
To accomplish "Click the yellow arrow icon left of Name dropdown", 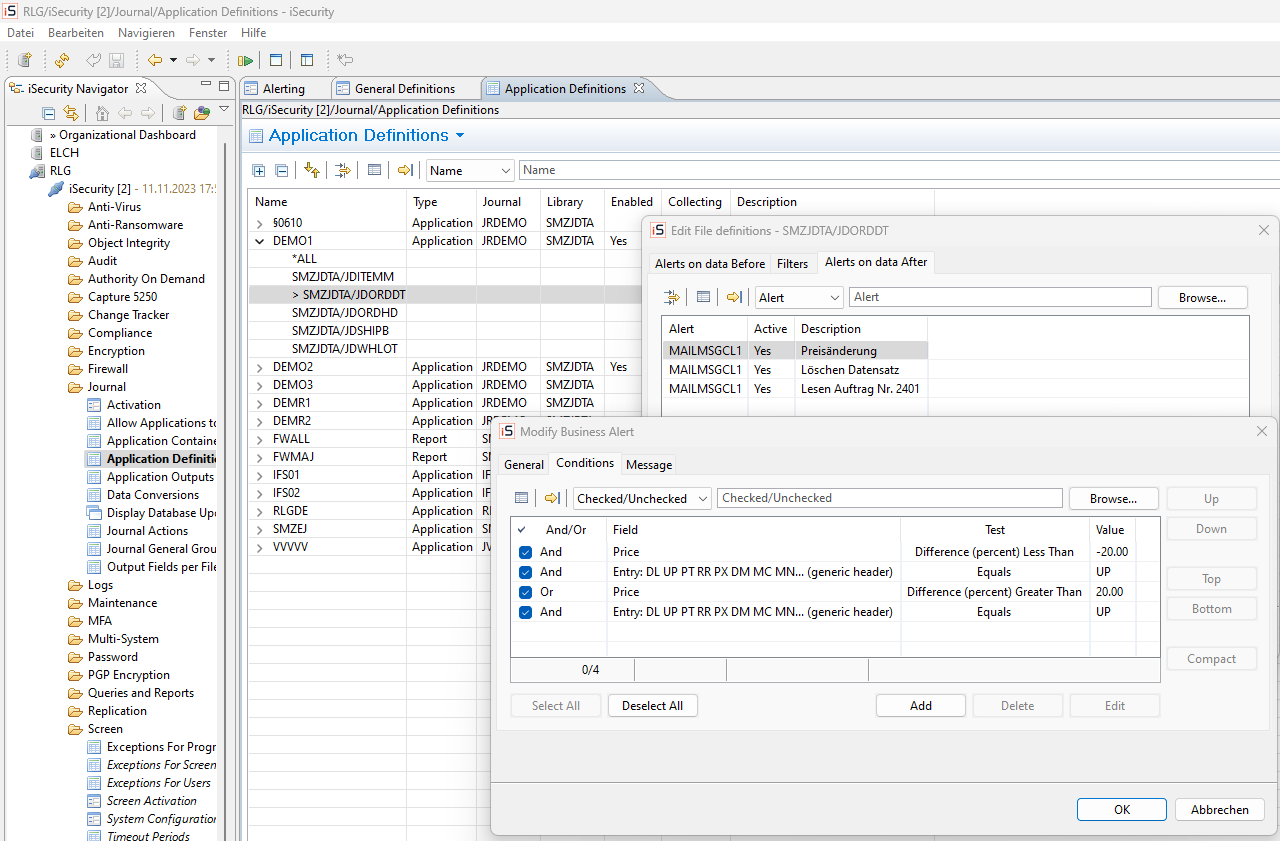I will (x=405, y=170).
